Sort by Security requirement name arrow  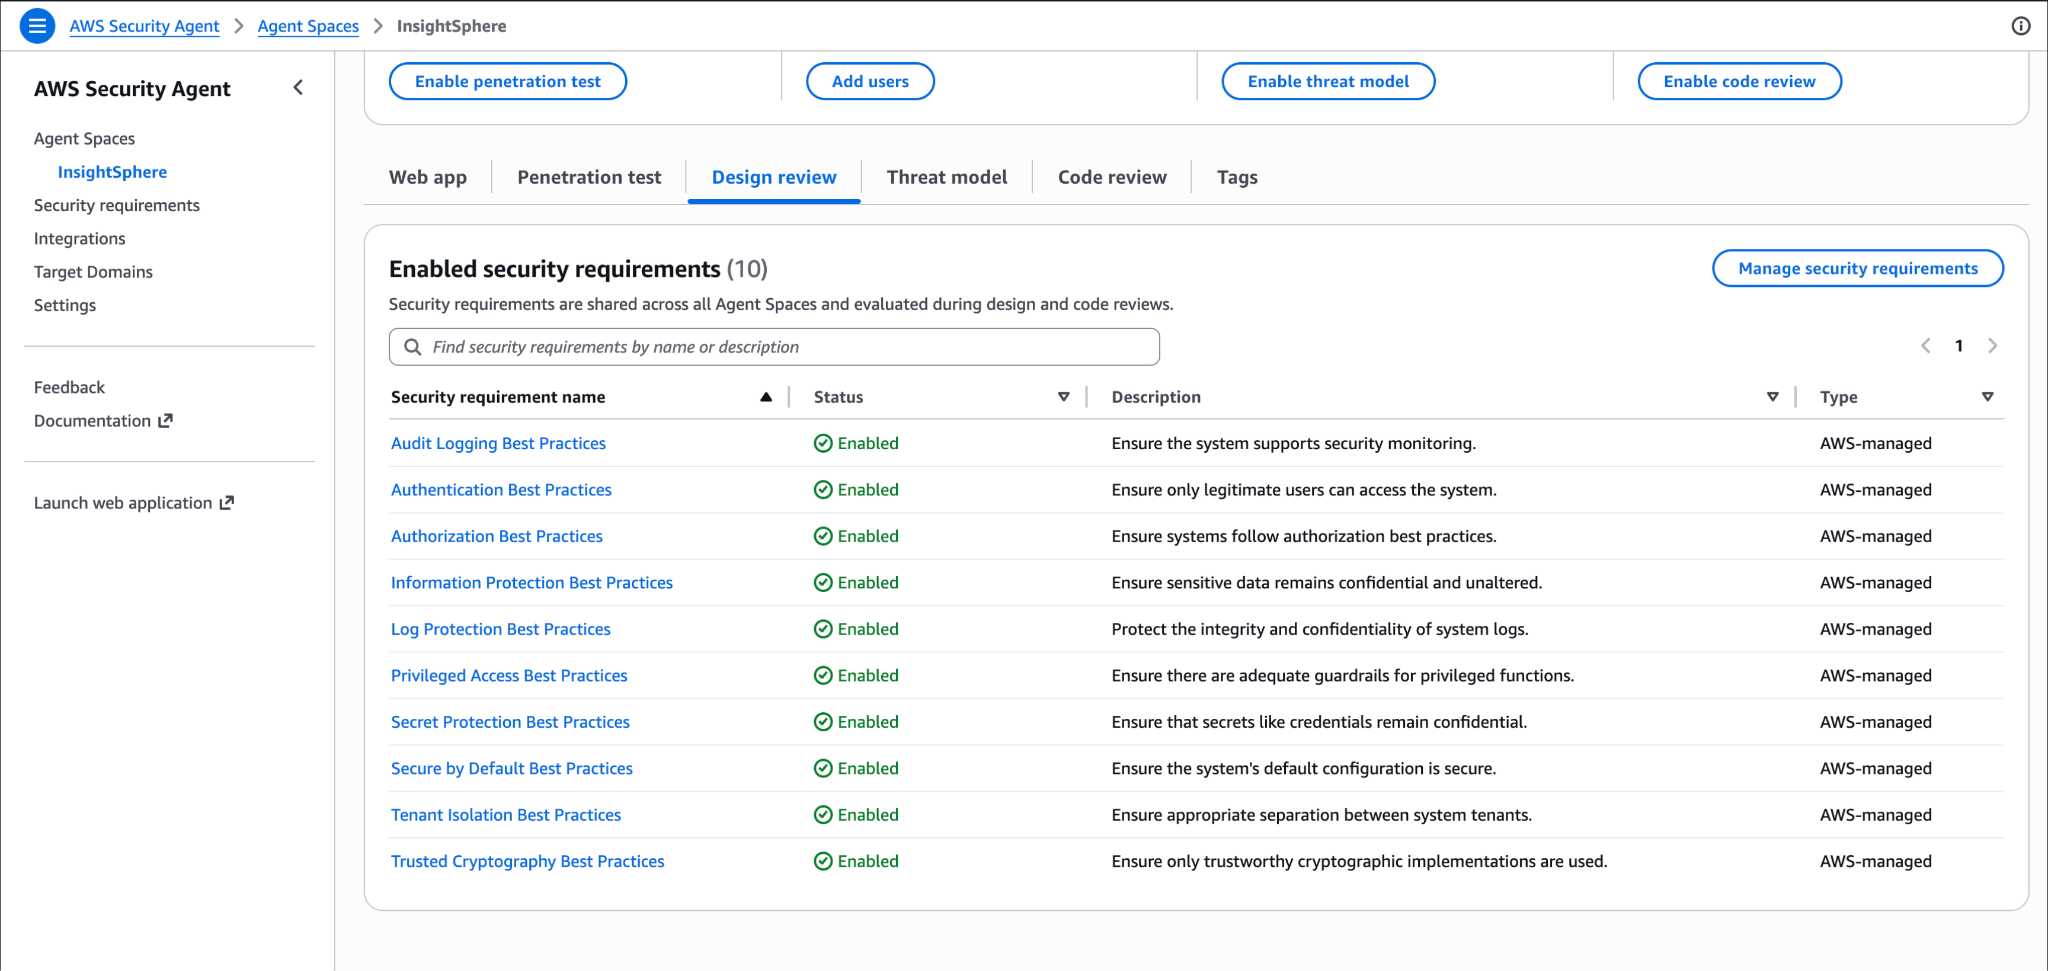pos(766,397)
